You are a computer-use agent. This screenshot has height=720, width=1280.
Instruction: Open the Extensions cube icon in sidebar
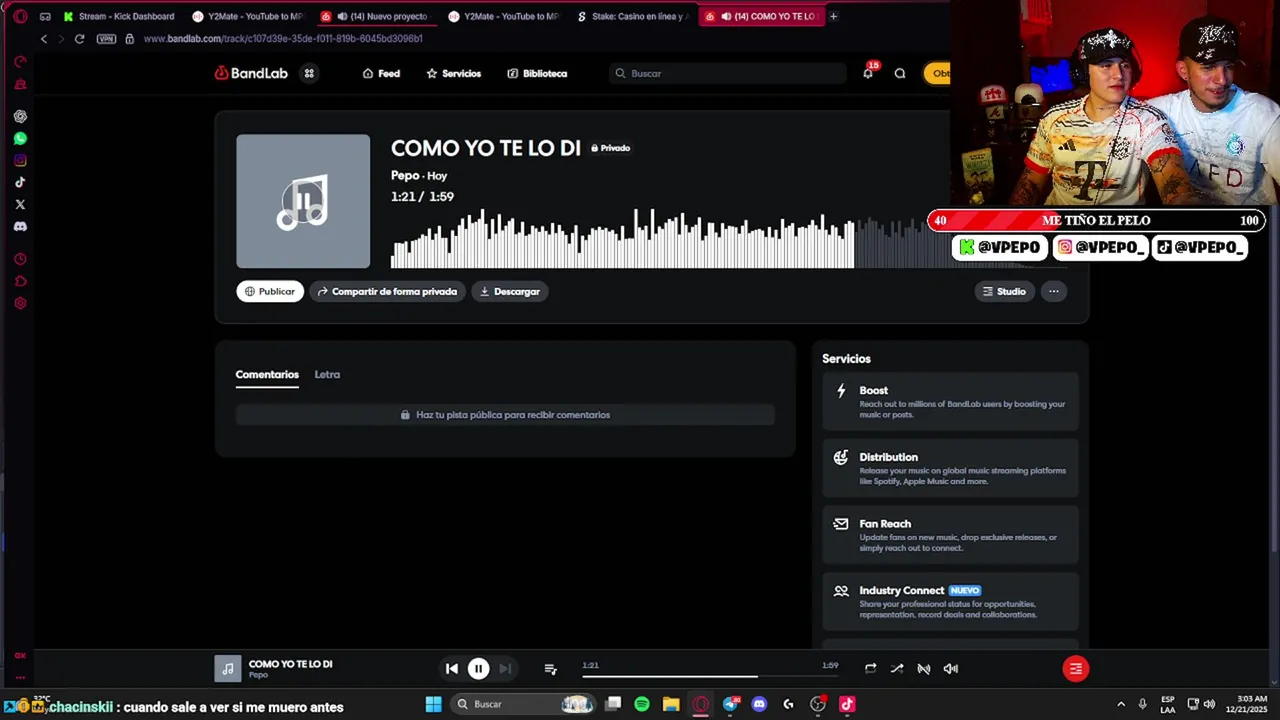coord(20,281)
